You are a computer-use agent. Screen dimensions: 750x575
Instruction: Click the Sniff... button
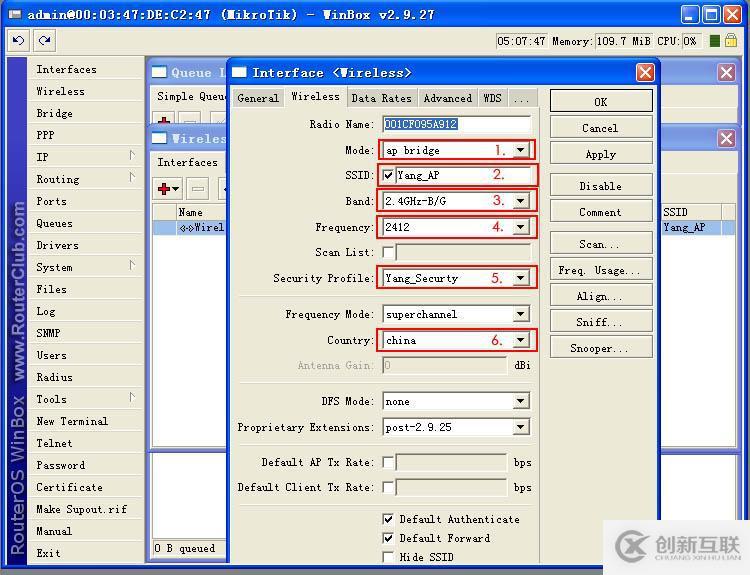[601, 322]
